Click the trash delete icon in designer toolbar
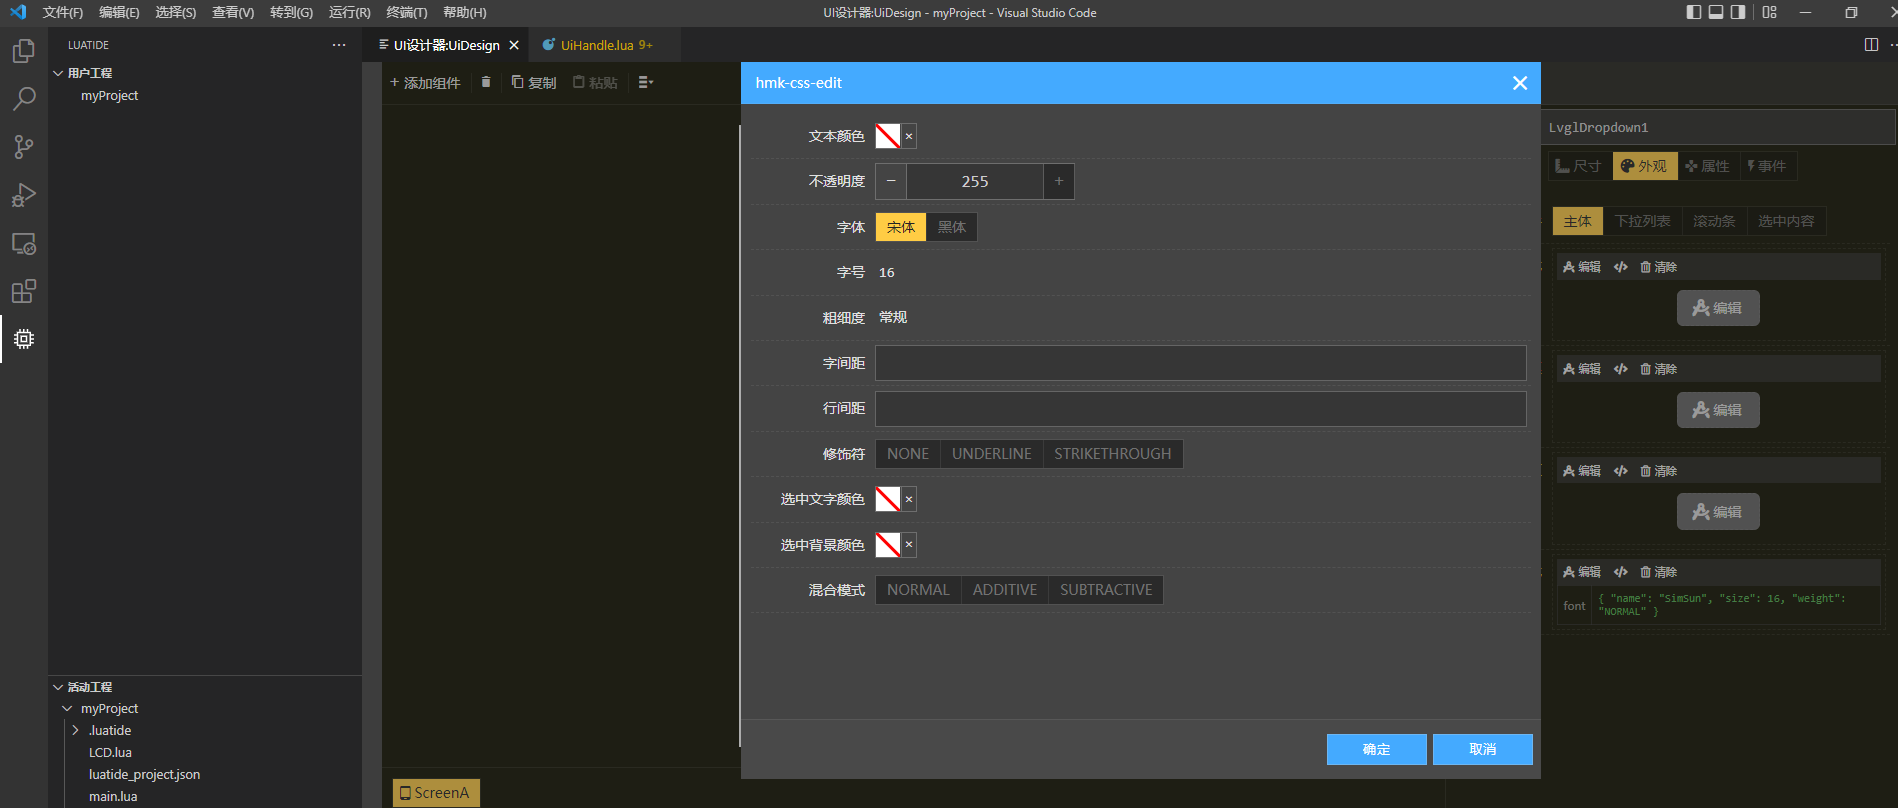Viewport: 1898px width, 808px height. 486,82
